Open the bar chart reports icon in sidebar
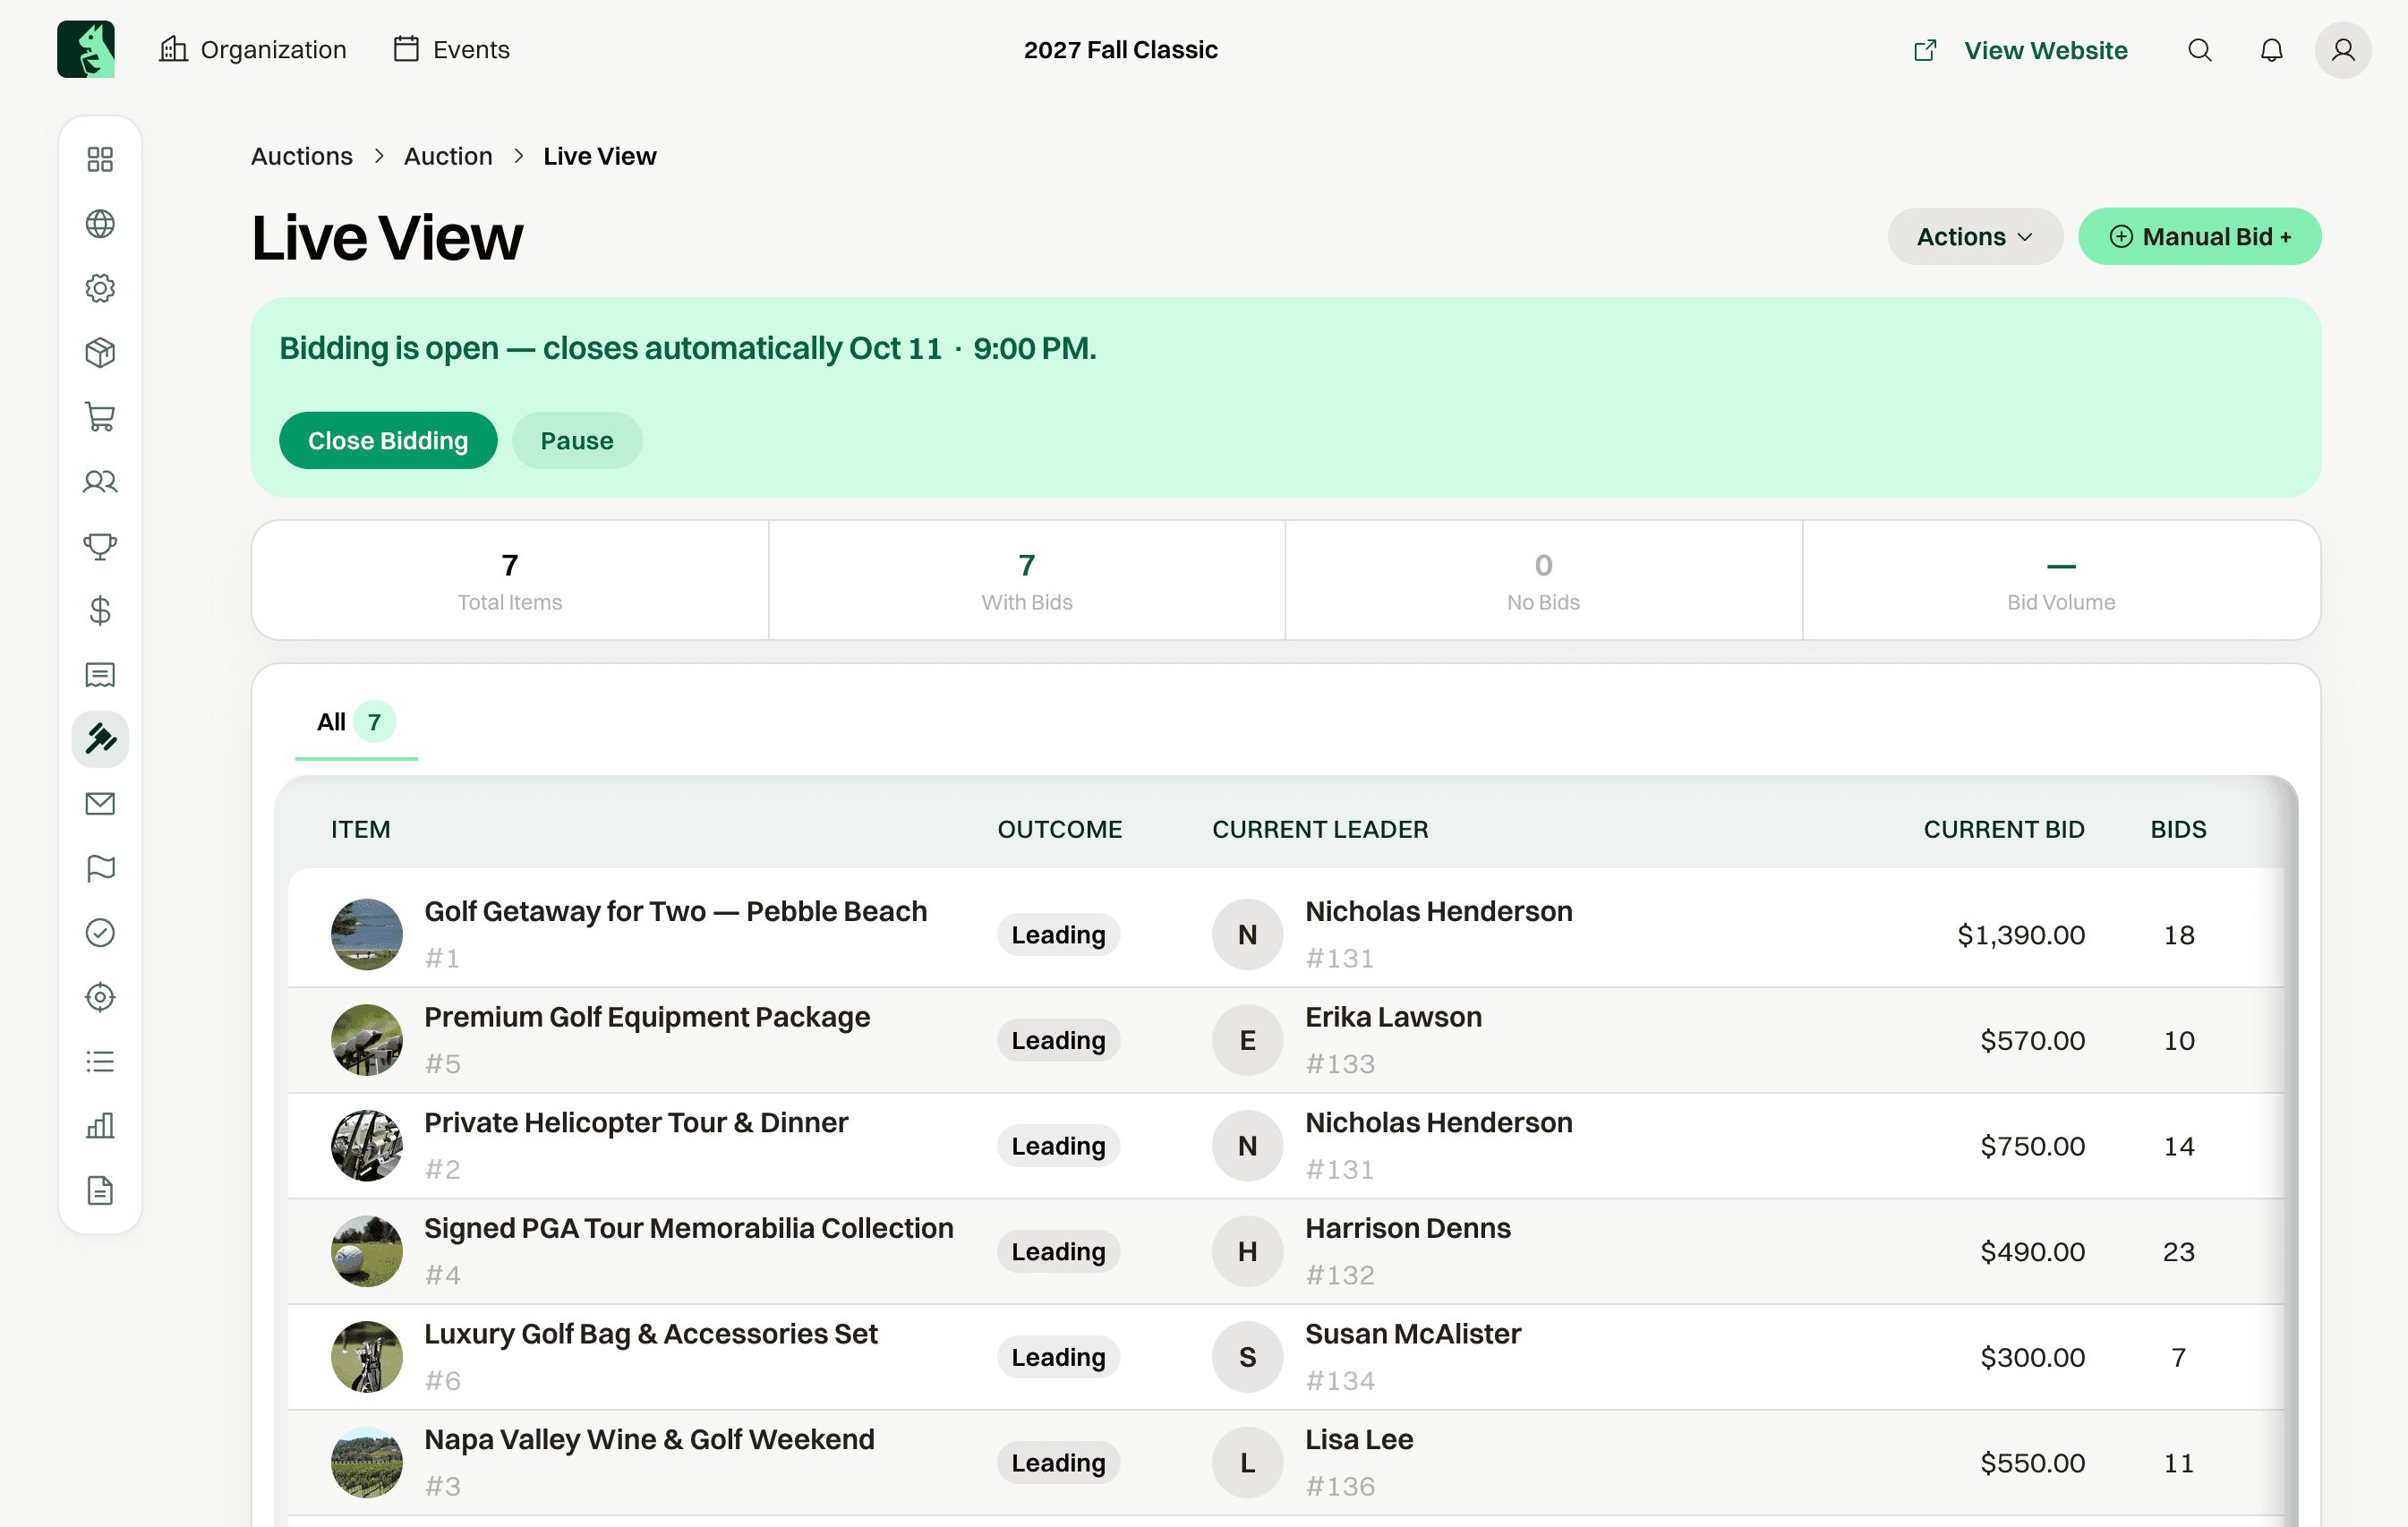 coord(100,1126)
